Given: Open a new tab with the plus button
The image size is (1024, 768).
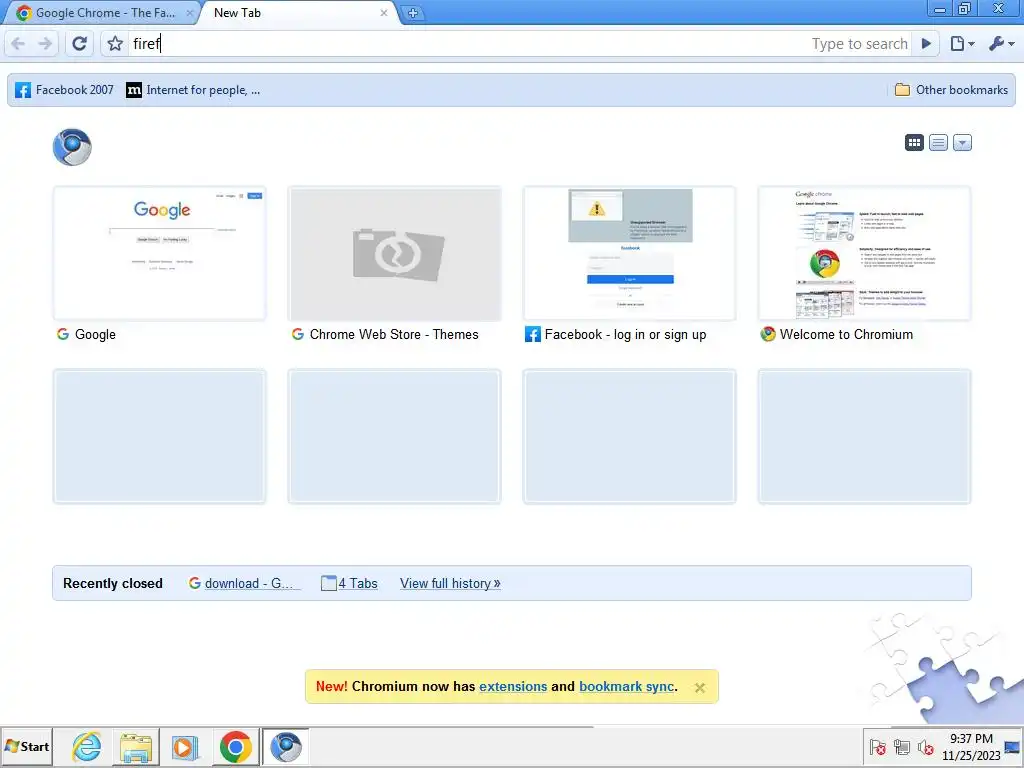Looking at the screenshot, I should click(413, 13).
